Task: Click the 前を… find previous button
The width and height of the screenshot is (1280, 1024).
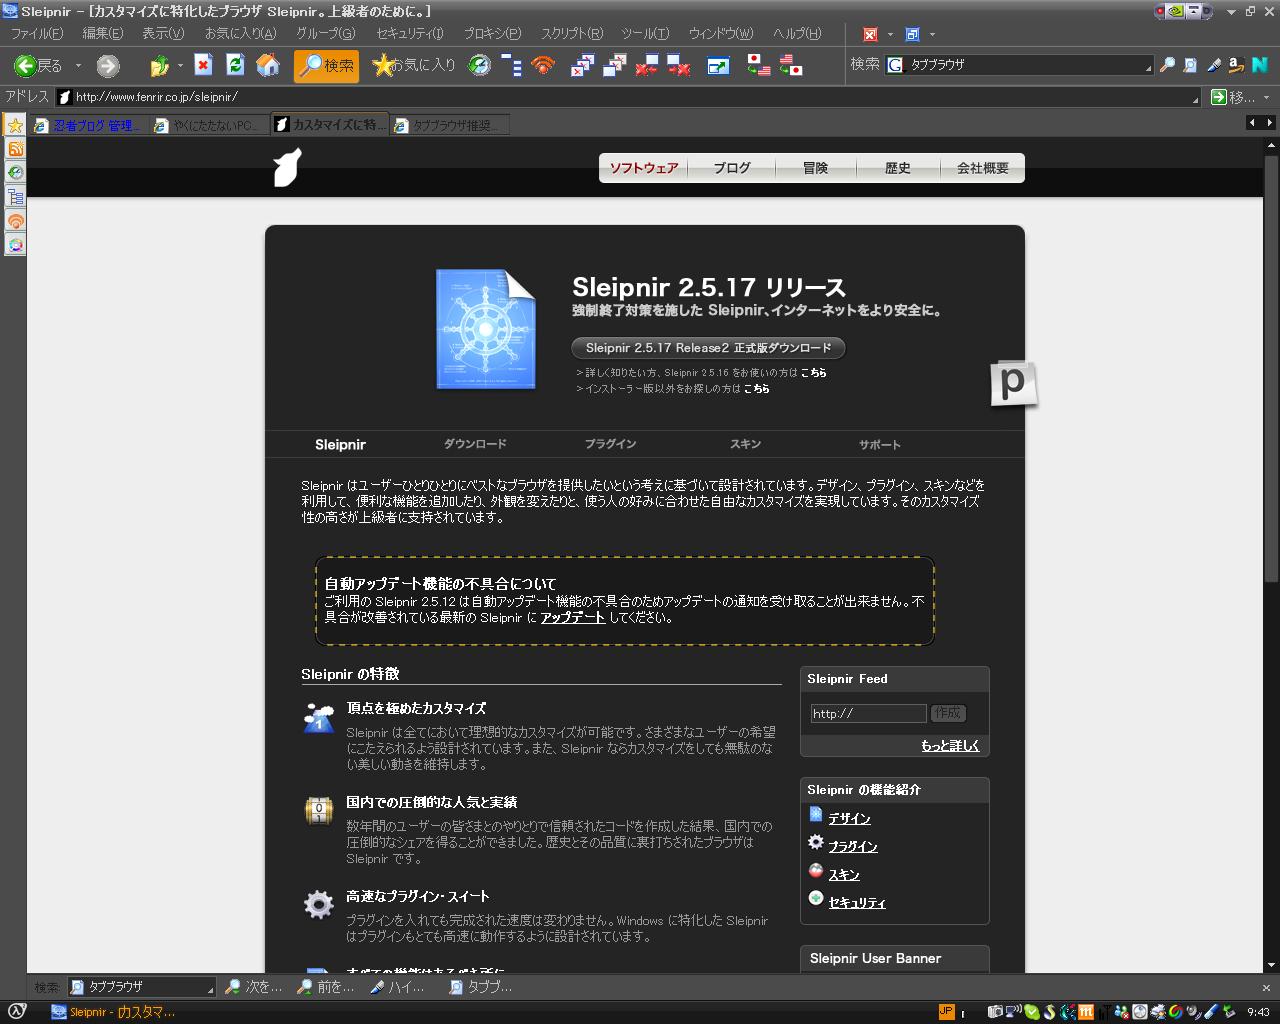Action: coord(326,987)
